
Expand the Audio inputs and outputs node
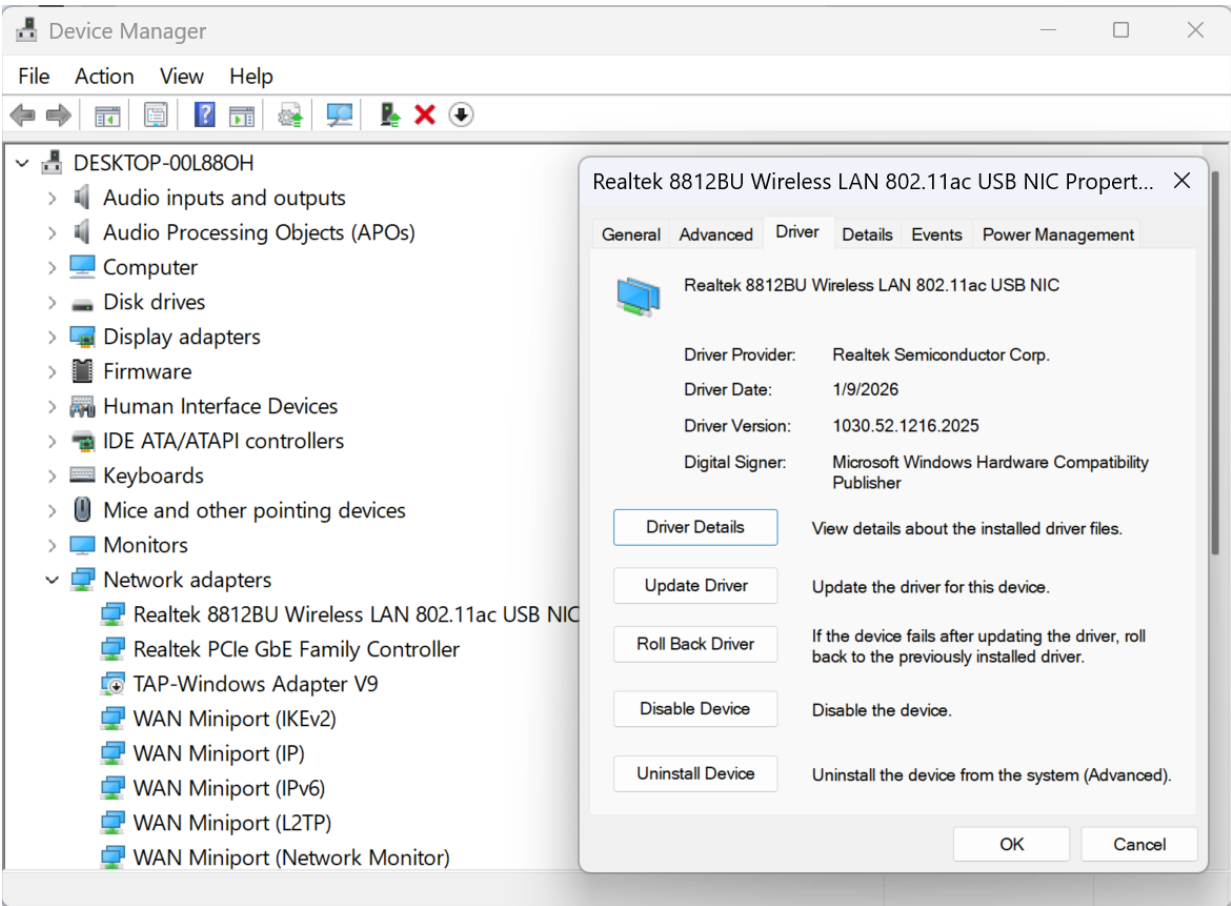[x=52, y=198]
